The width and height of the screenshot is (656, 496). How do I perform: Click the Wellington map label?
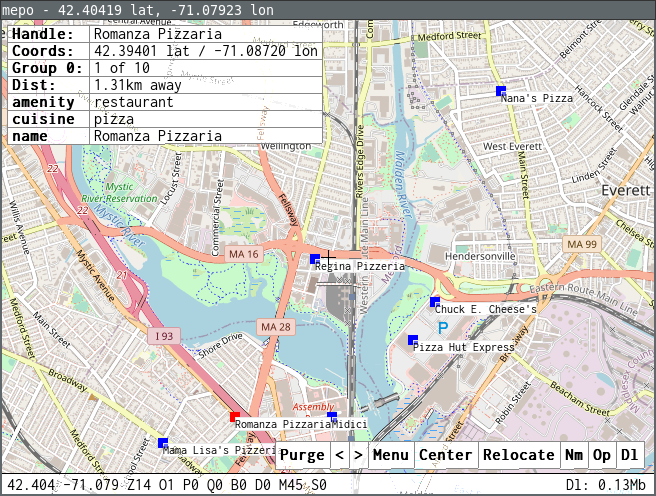click(x=286, y=147)
